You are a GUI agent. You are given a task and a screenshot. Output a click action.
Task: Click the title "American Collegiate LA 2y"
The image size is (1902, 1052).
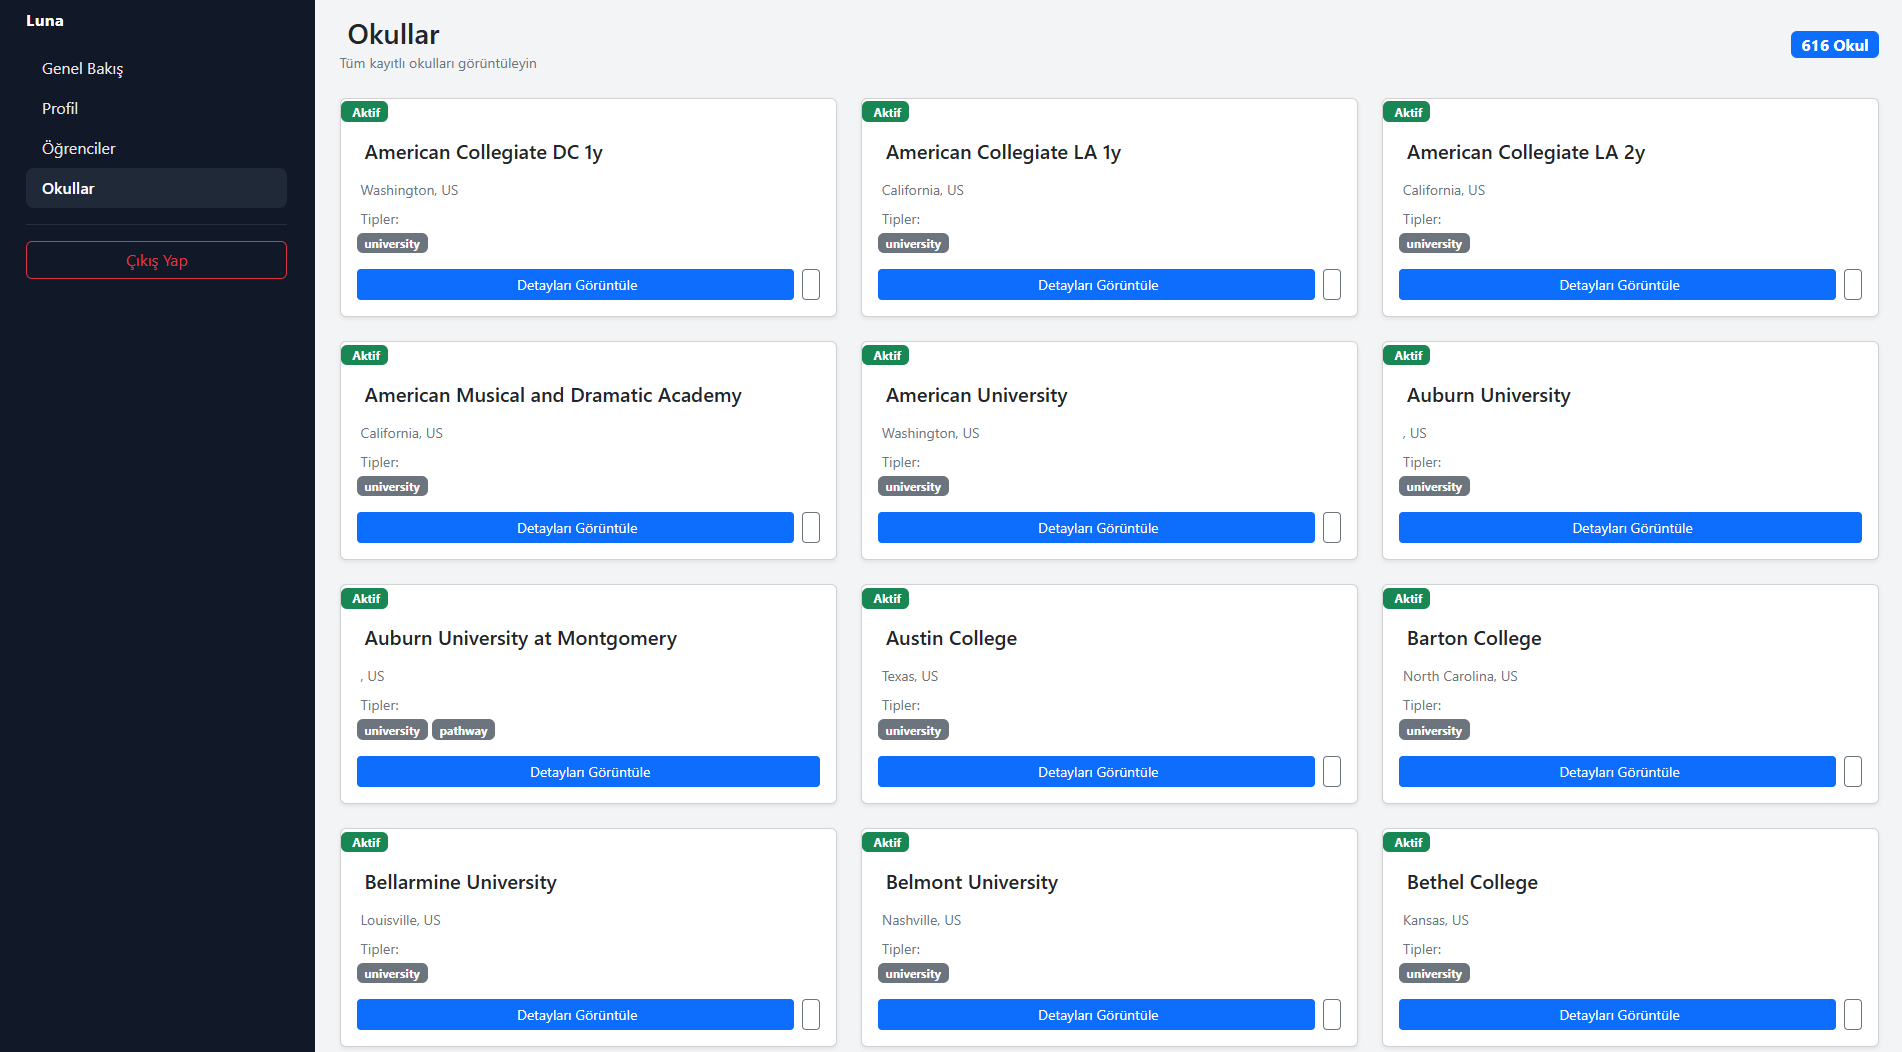[x=1526, y=152]
